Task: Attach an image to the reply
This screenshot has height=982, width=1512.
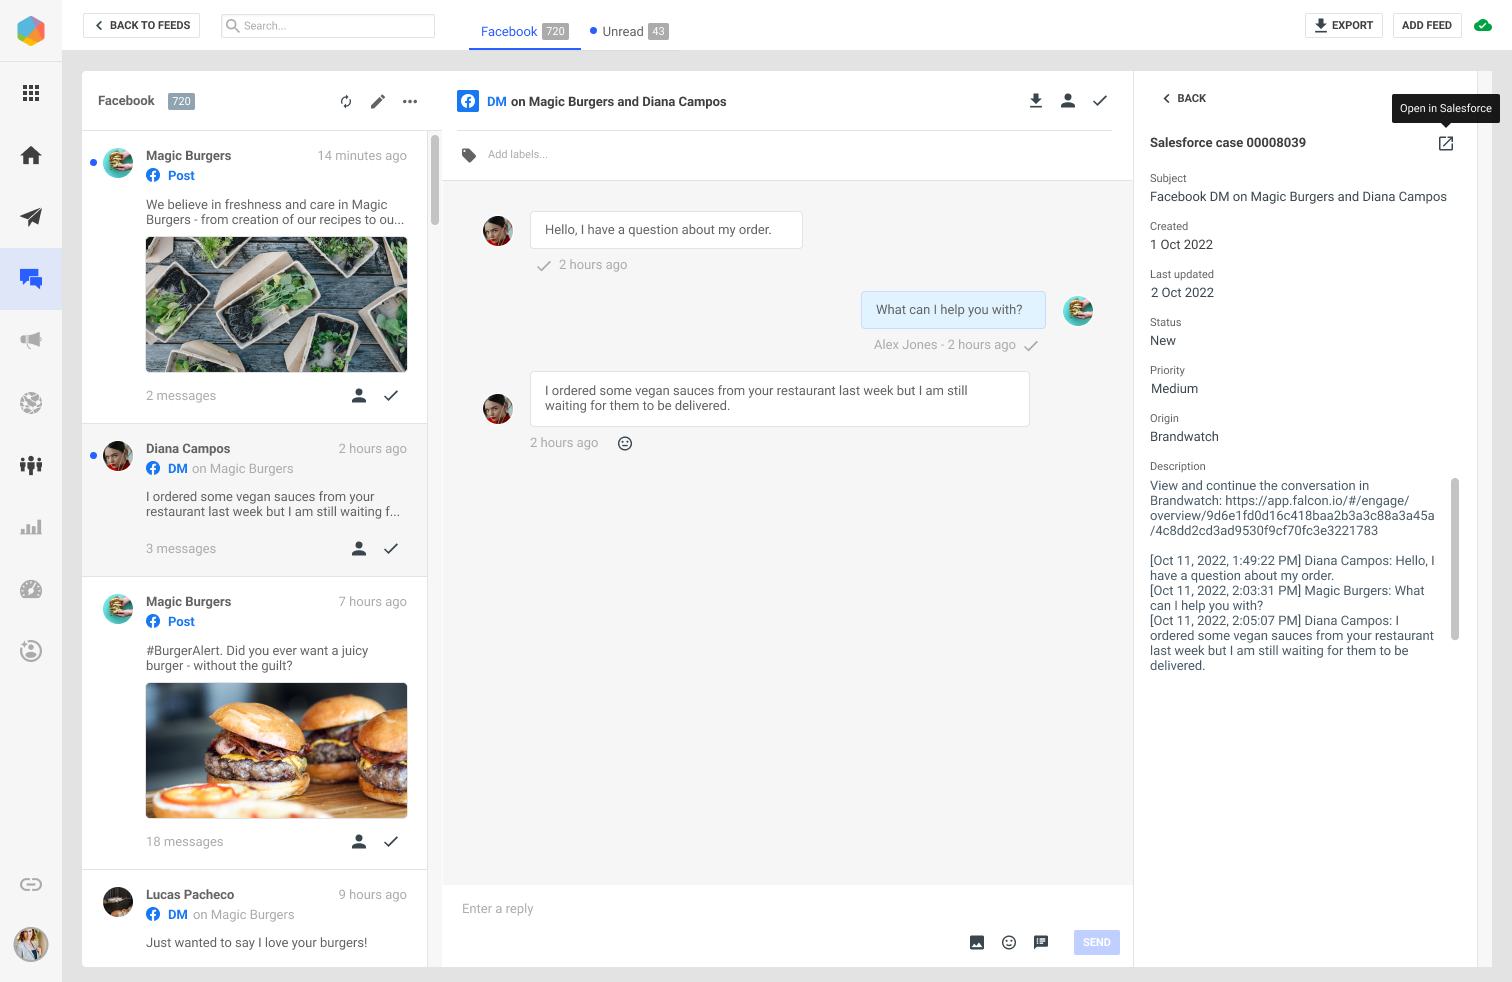Action: [977, 942]
